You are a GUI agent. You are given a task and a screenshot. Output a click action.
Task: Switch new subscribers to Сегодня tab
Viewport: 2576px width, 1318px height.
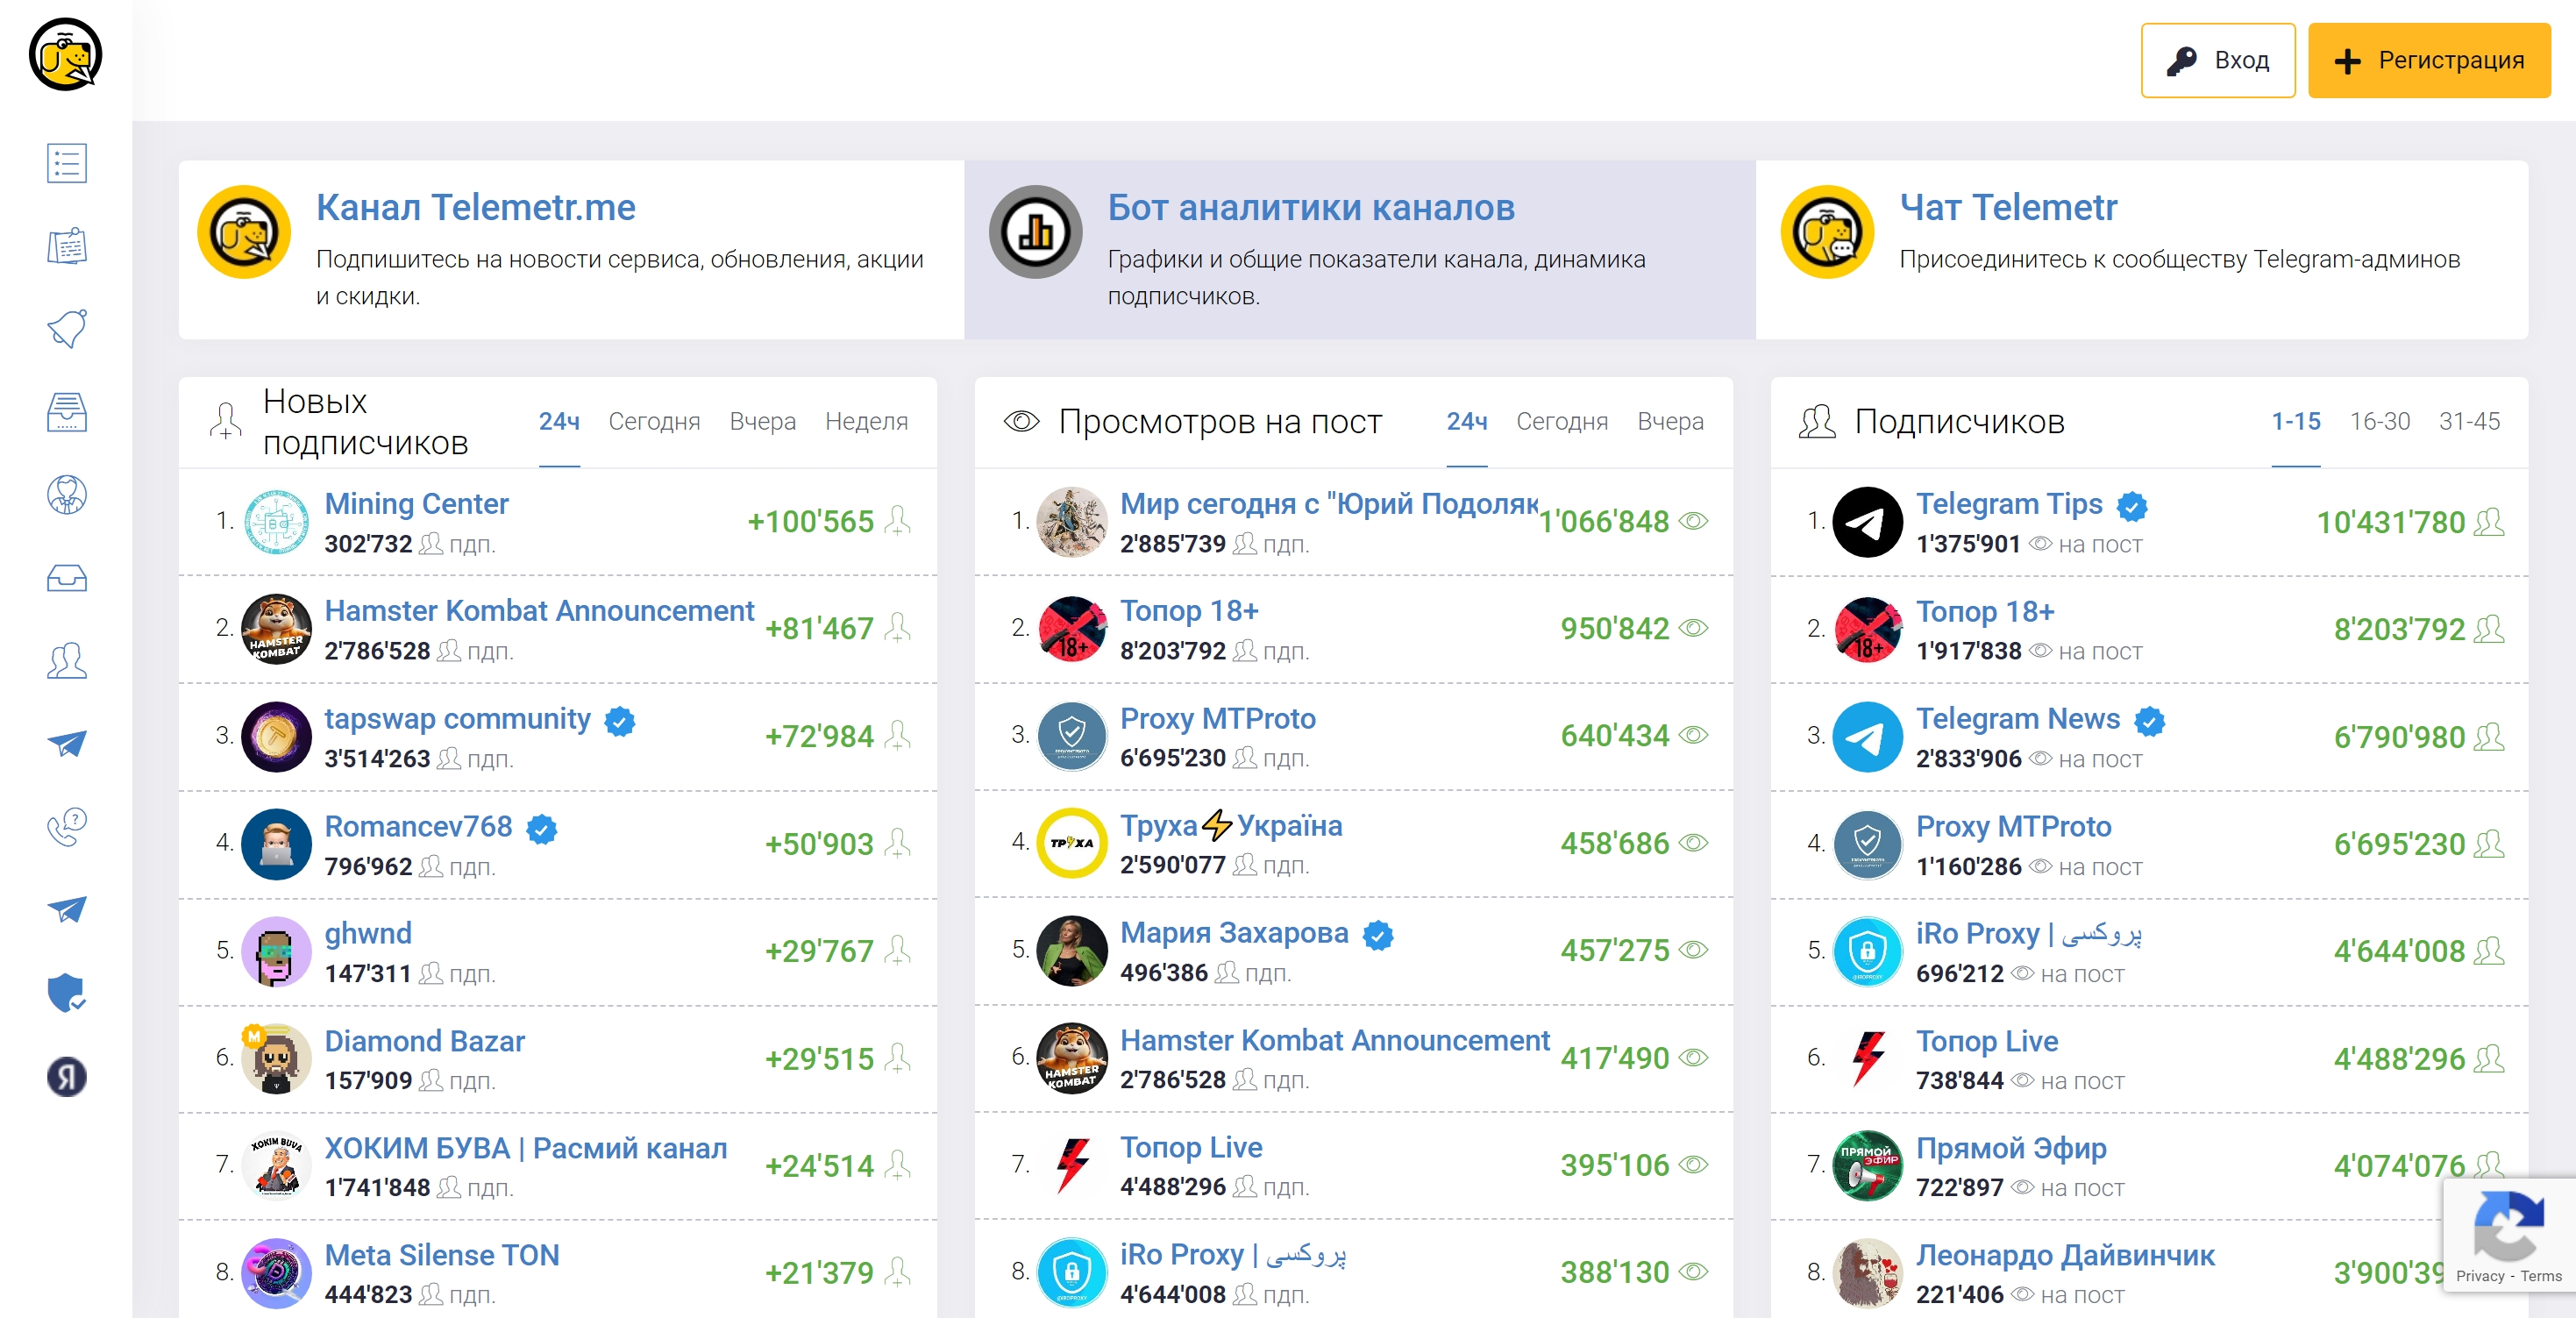[x=654, y=422]
